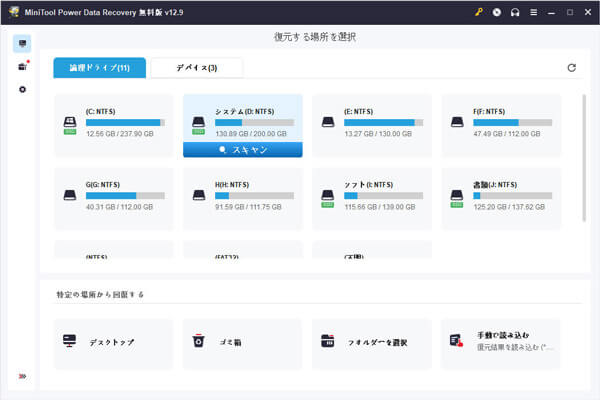This screenshot has width=600, height=400.
Task: Select the 書類(J: NTFS) drive icon
Action: [457, 199]
